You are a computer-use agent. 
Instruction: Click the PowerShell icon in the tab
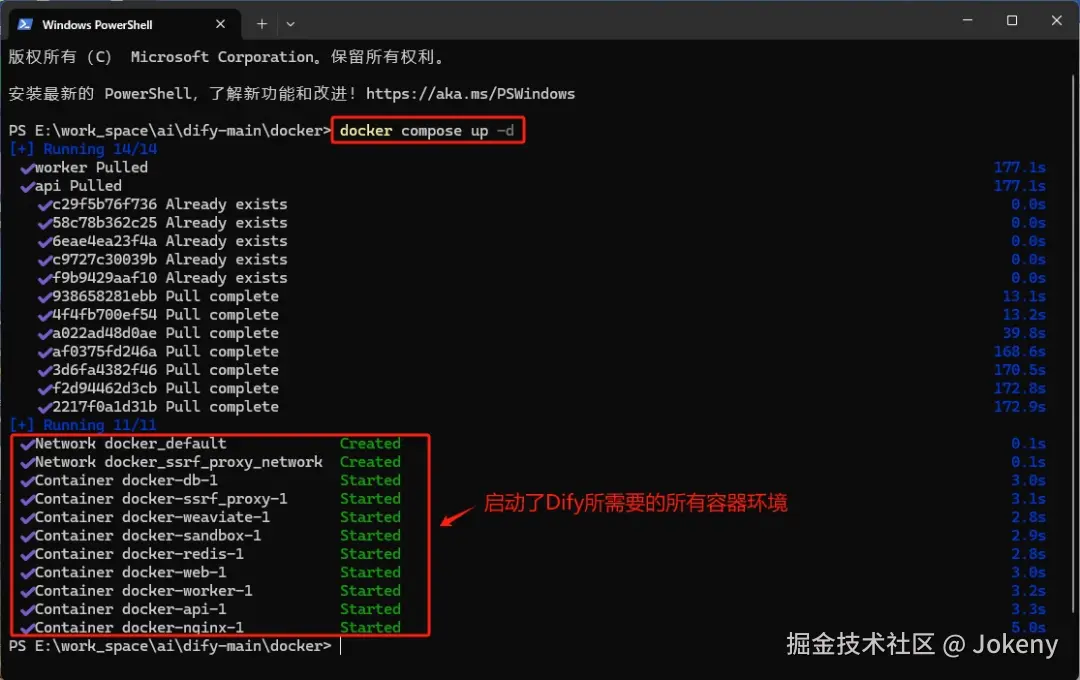(x=25, y=24)
